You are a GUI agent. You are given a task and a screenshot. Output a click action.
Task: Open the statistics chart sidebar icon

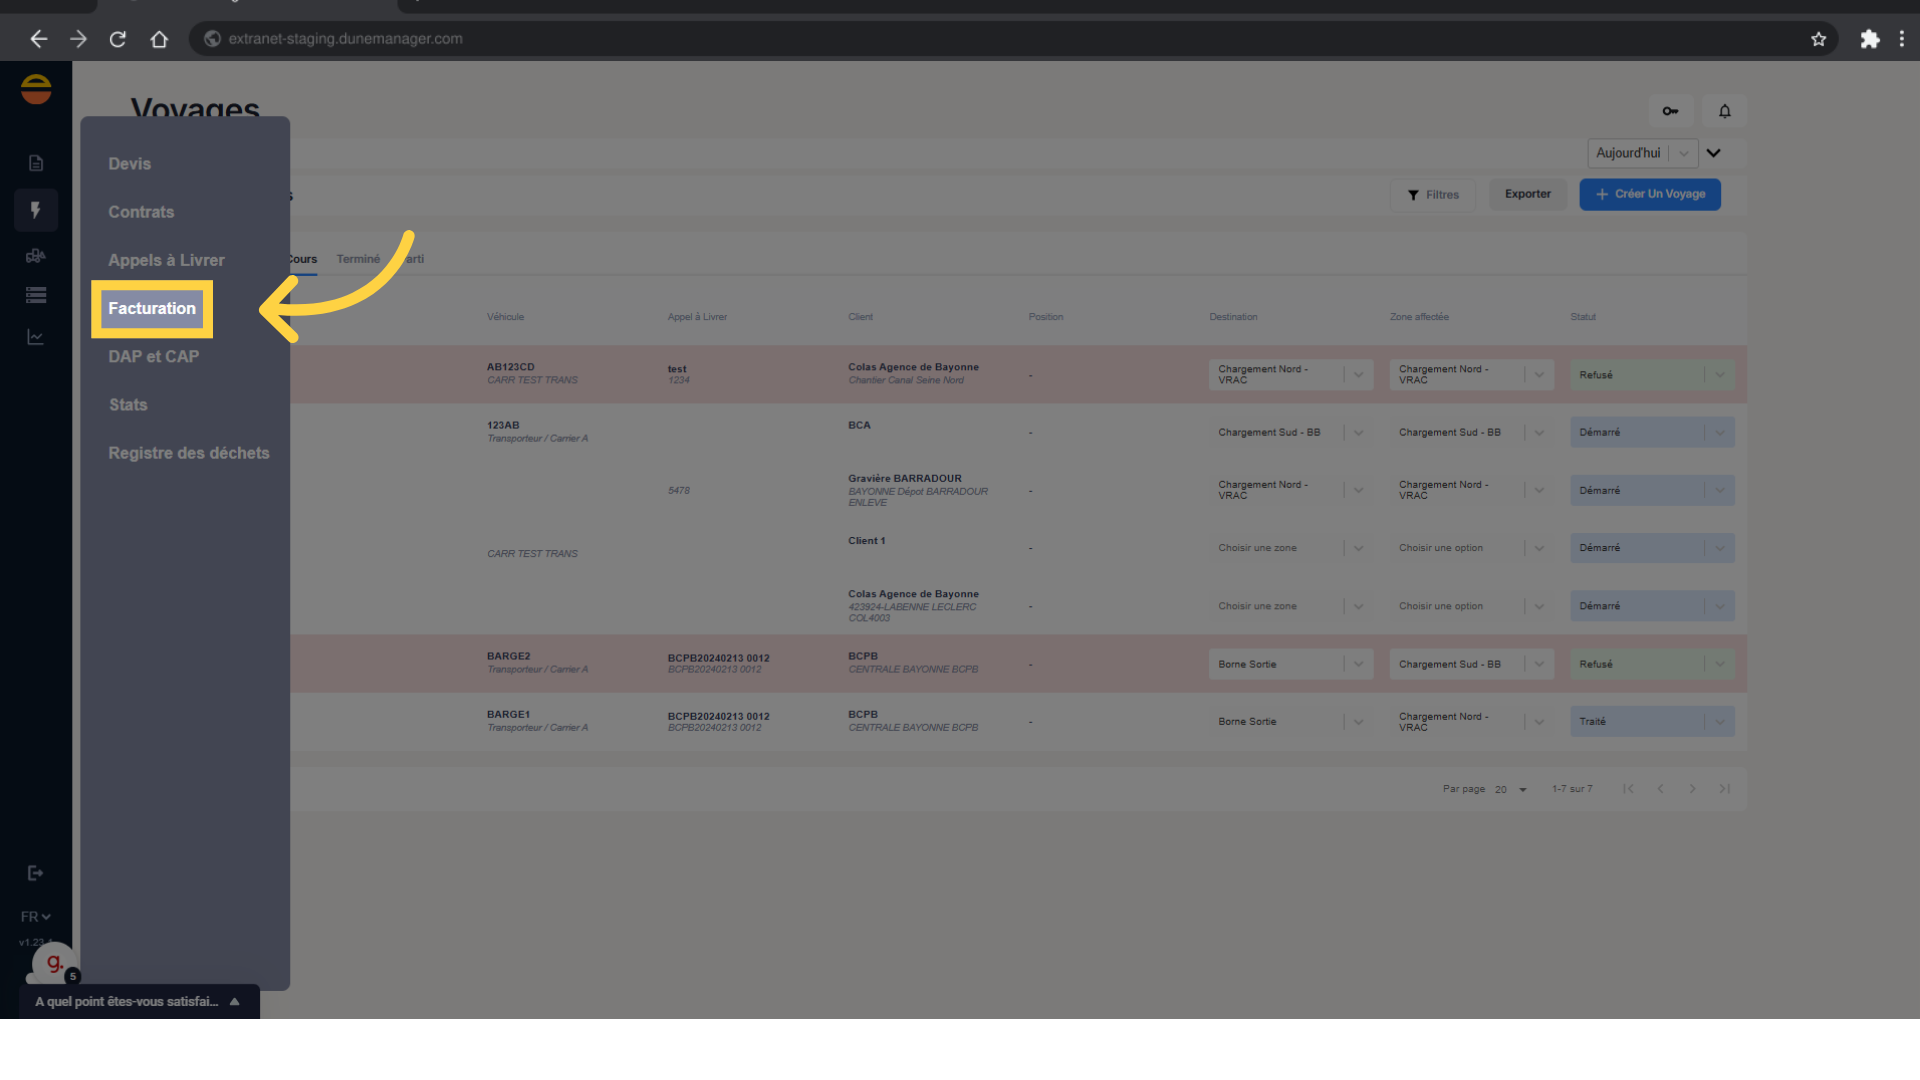[36, 338]
